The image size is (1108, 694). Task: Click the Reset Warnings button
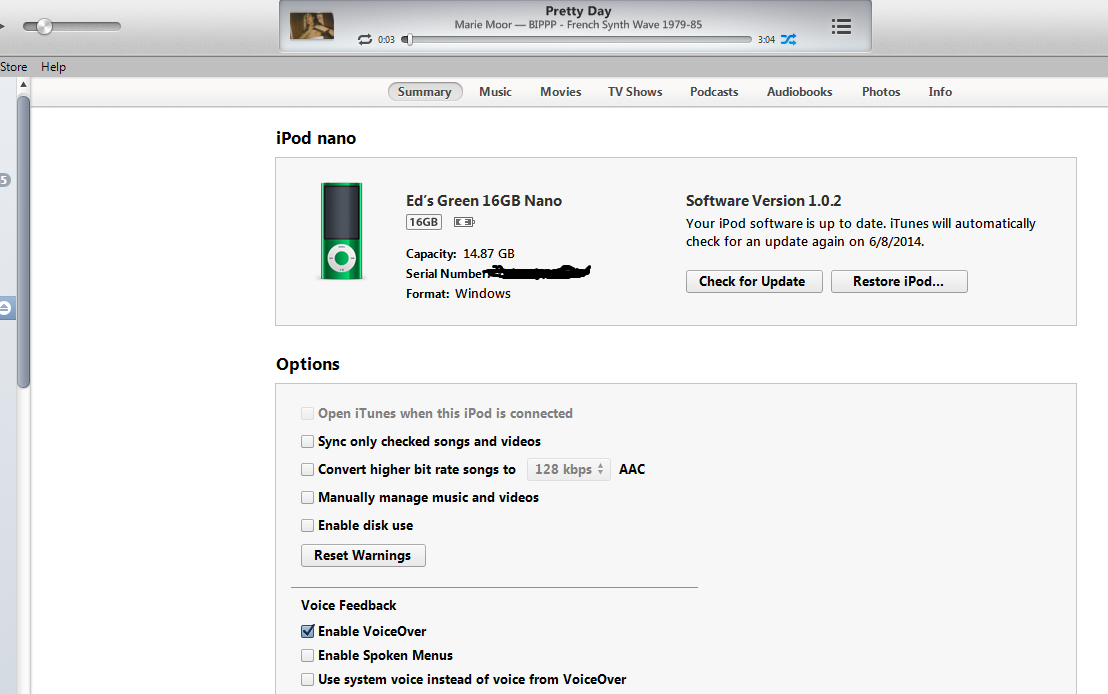pyautogui.click(x=363, y=555)
